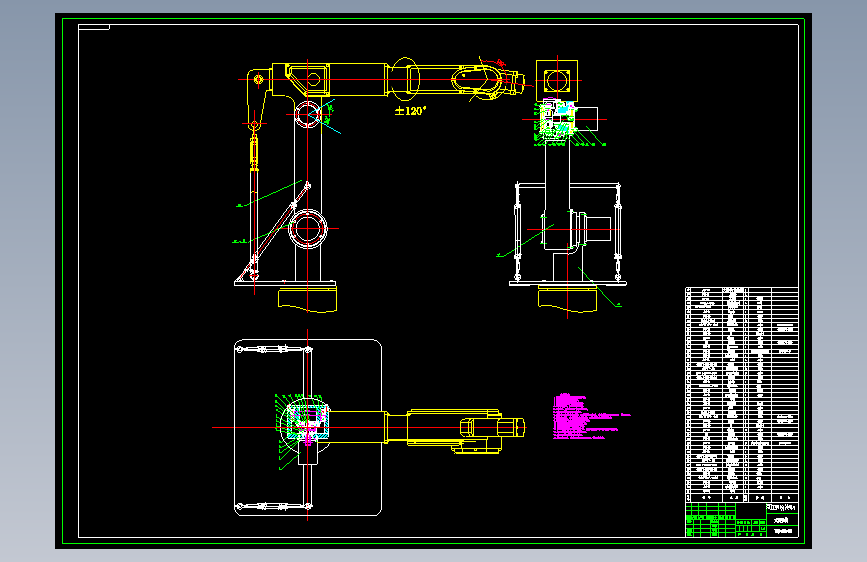Viewport: 867px width, 562px height.
Task: Select the upper circular joint flange in front view
Action: [307, 115]
